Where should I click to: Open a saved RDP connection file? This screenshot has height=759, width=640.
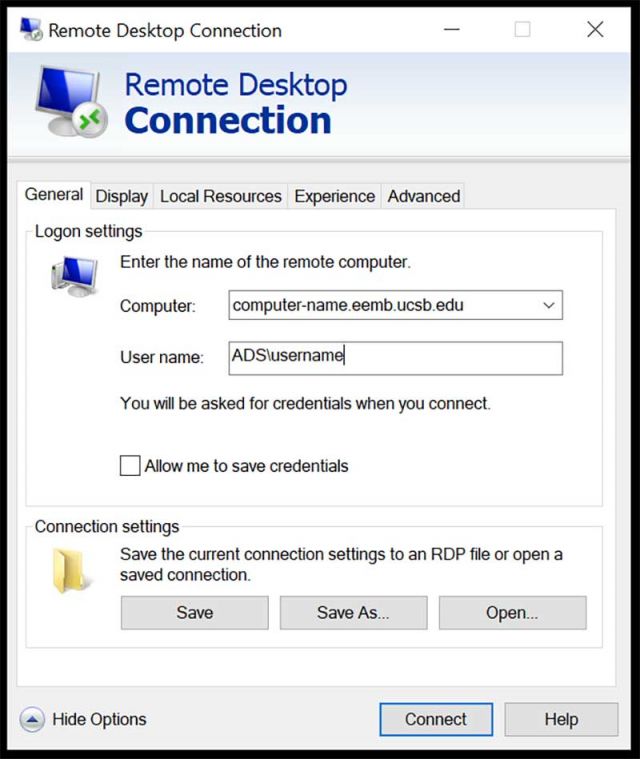point(512,613)
